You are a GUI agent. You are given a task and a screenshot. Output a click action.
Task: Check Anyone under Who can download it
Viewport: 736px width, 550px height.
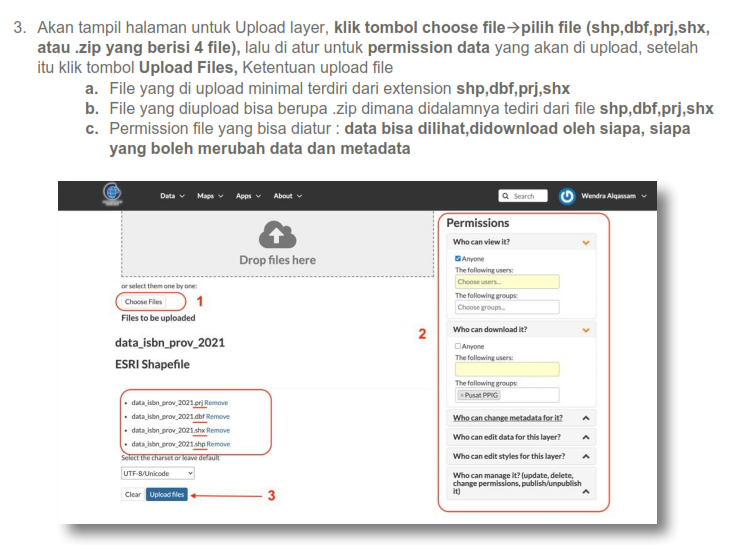click(x=458, y=346)
